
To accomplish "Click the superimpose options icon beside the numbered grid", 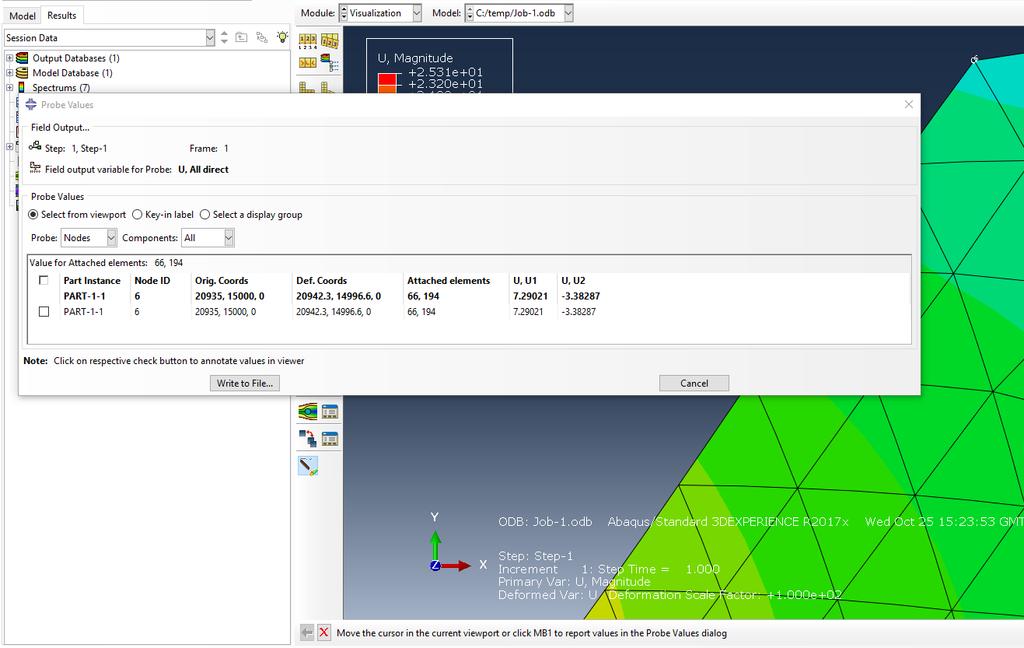I will click(330, 42).
